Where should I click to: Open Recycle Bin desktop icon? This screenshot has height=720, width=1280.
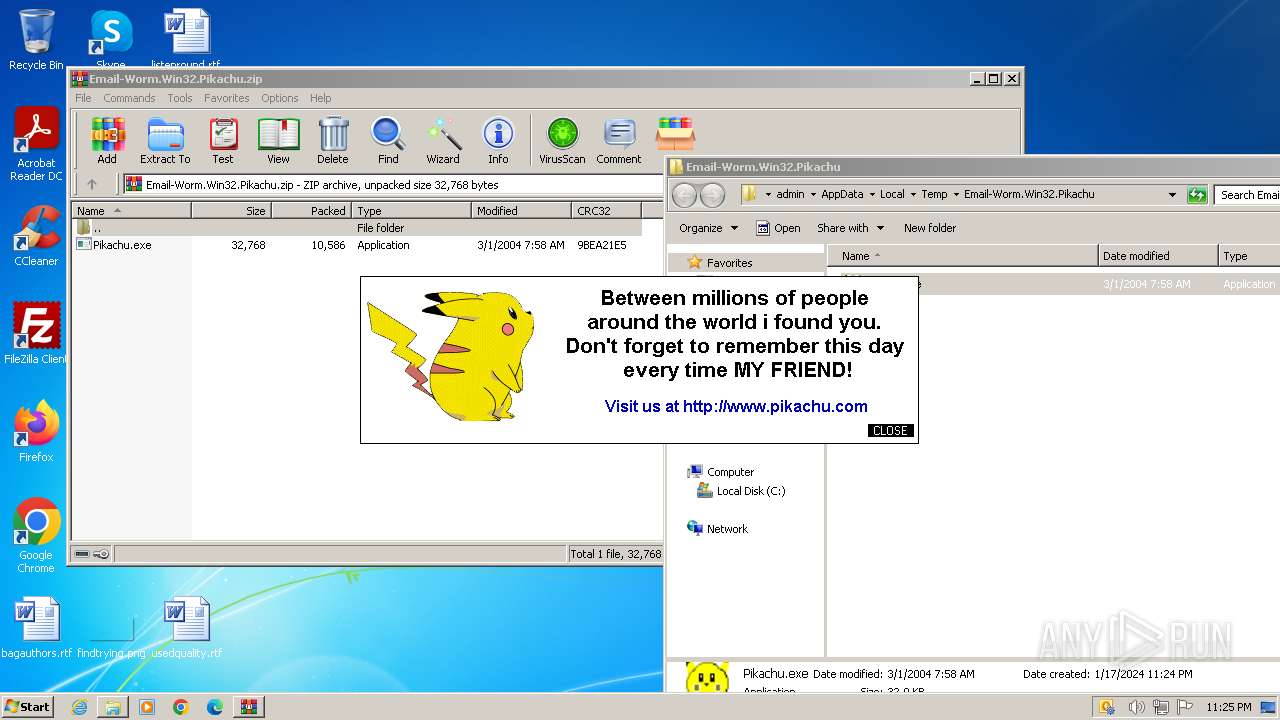tap(36, 40)
